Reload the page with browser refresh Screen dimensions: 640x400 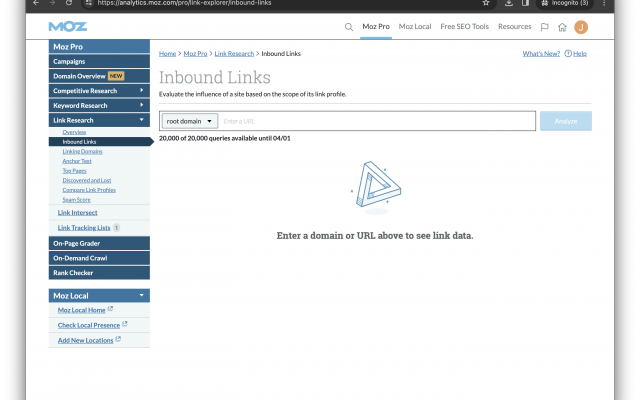pos(69,3)
